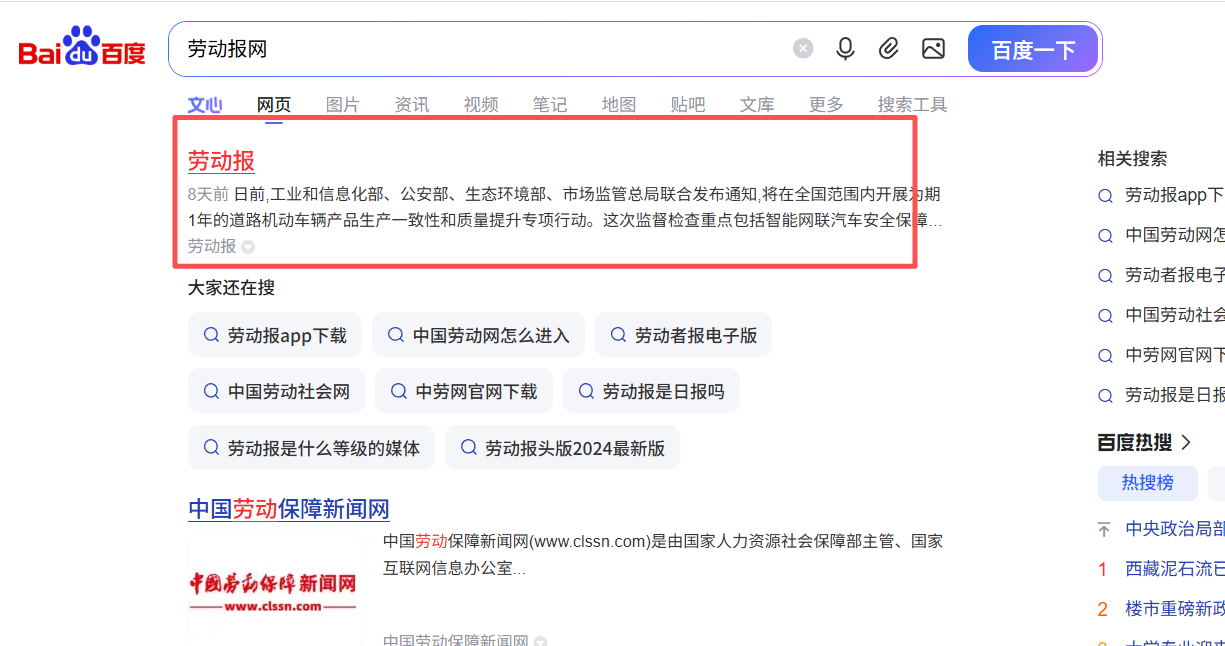Open the 视频 tab
1225x646 pixels.
[x=481, y=105]
